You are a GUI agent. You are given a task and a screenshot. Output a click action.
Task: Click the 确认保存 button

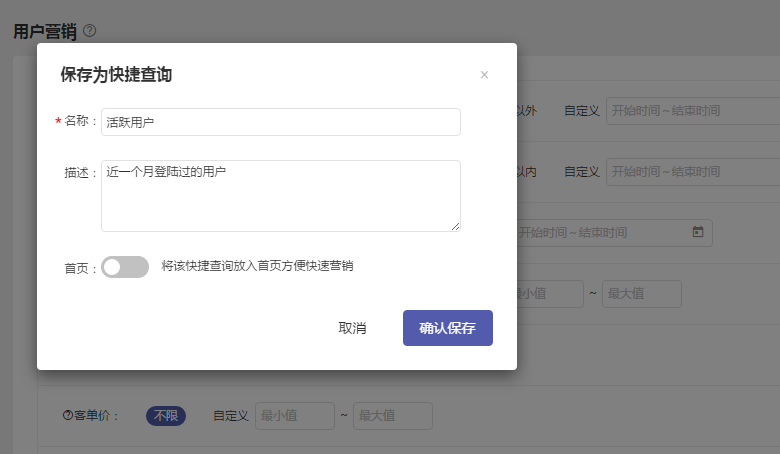coord(447,328)
